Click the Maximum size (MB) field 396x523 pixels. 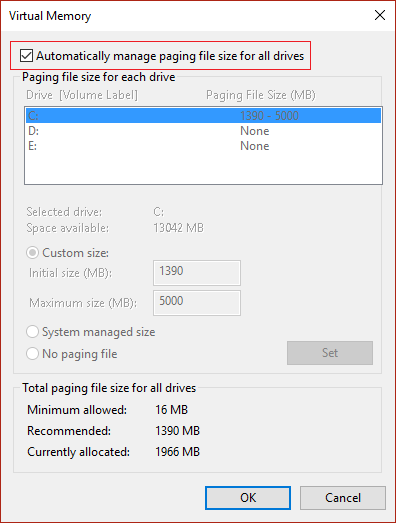tap(197, 303)
